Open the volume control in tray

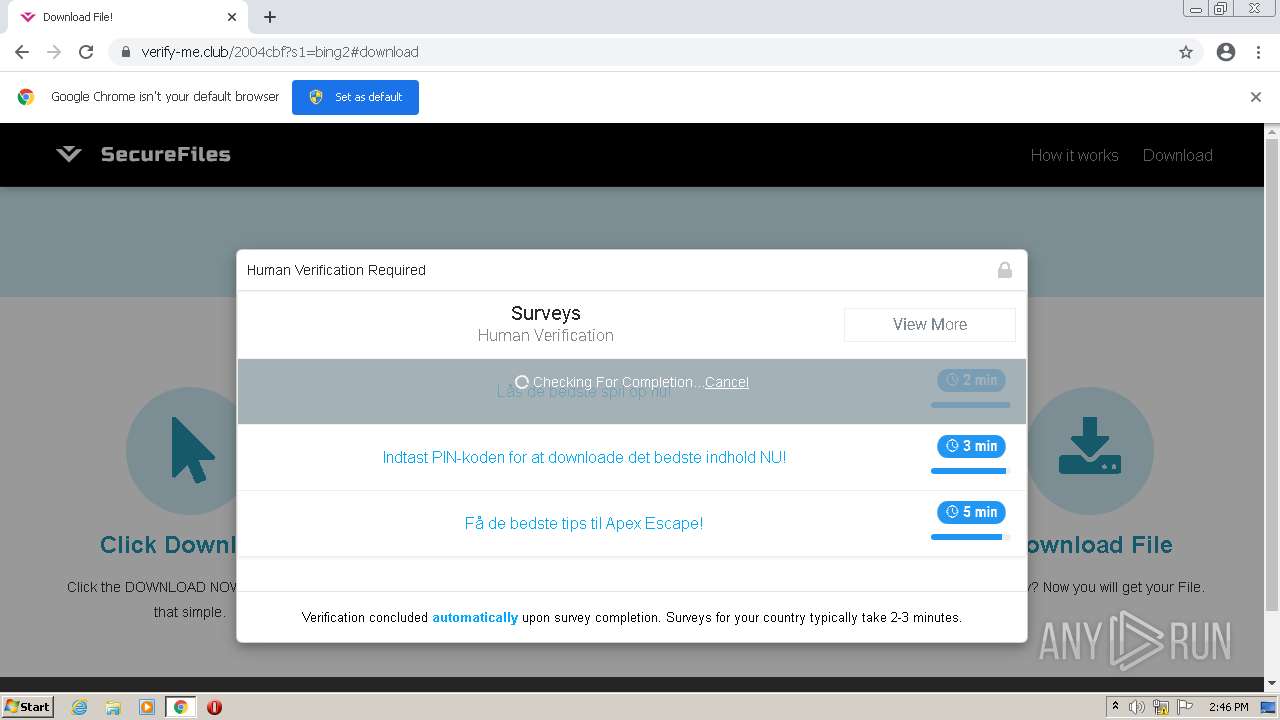click(x=1137, y=707)
